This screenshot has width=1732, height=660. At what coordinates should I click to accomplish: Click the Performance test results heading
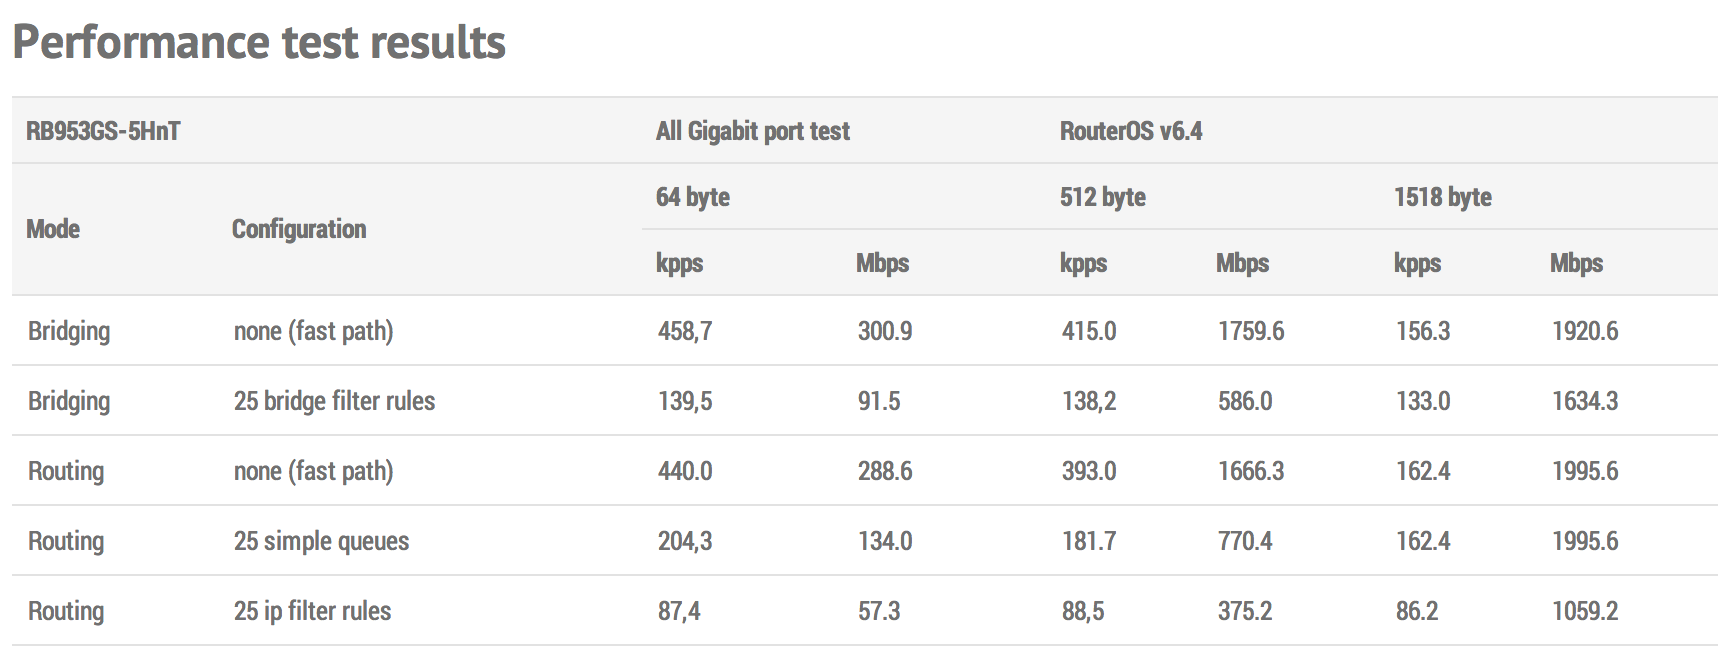[259, 43]
